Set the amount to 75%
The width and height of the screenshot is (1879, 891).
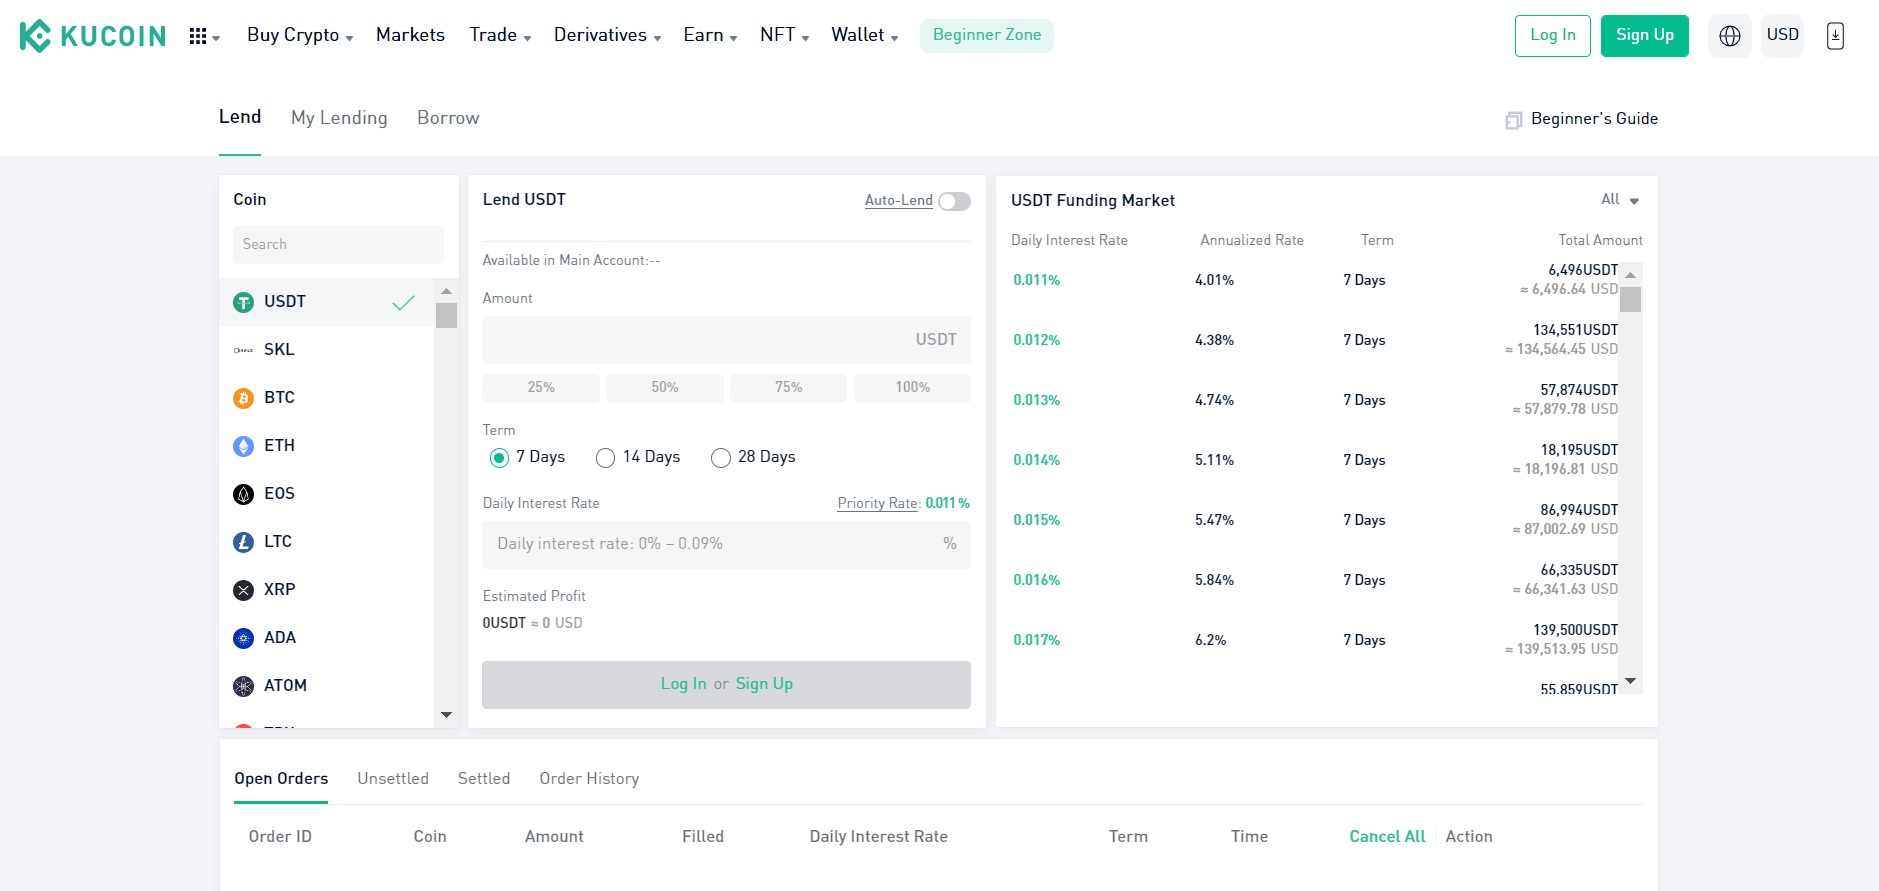(789, 388)
